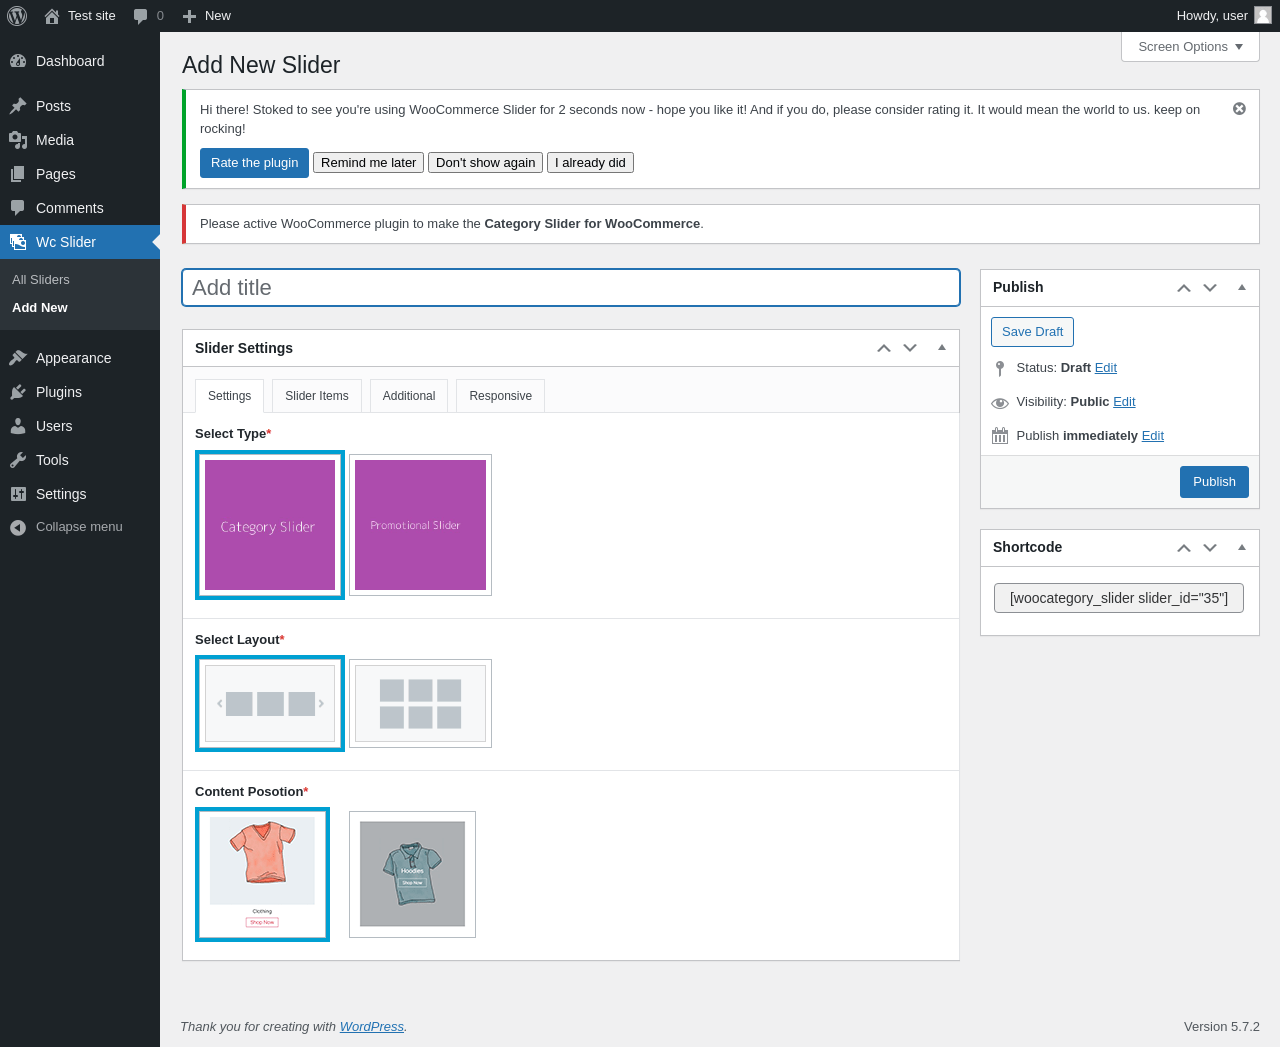Move Shortcode panel up
The image size is (1280, 1047).
coord(1184,548)
